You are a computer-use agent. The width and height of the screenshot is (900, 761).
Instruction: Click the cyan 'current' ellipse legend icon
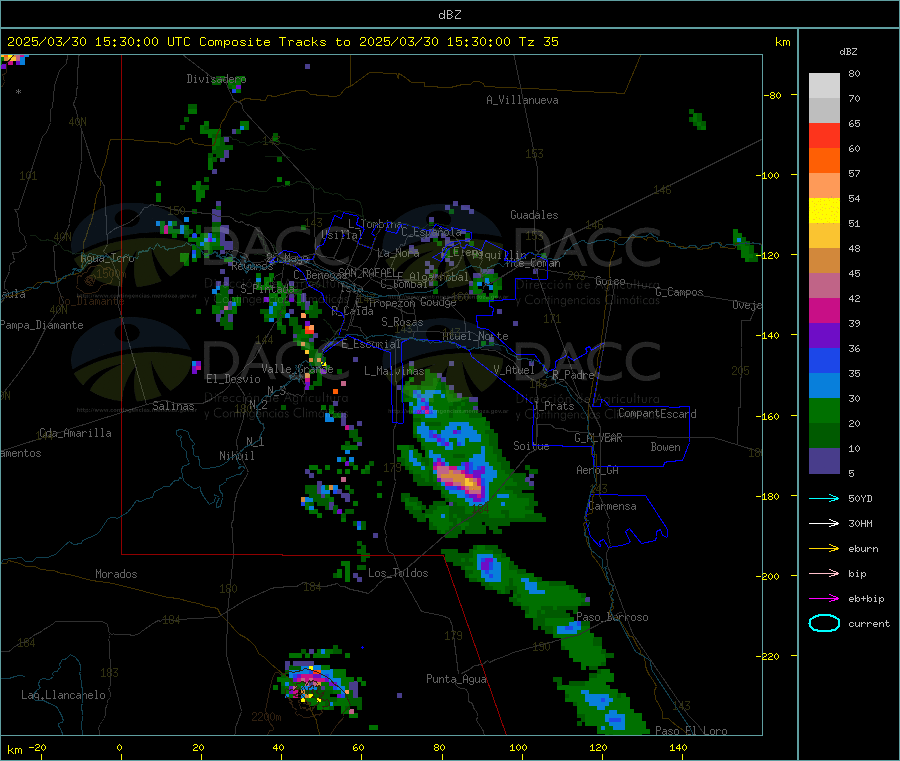pos(824,623)
